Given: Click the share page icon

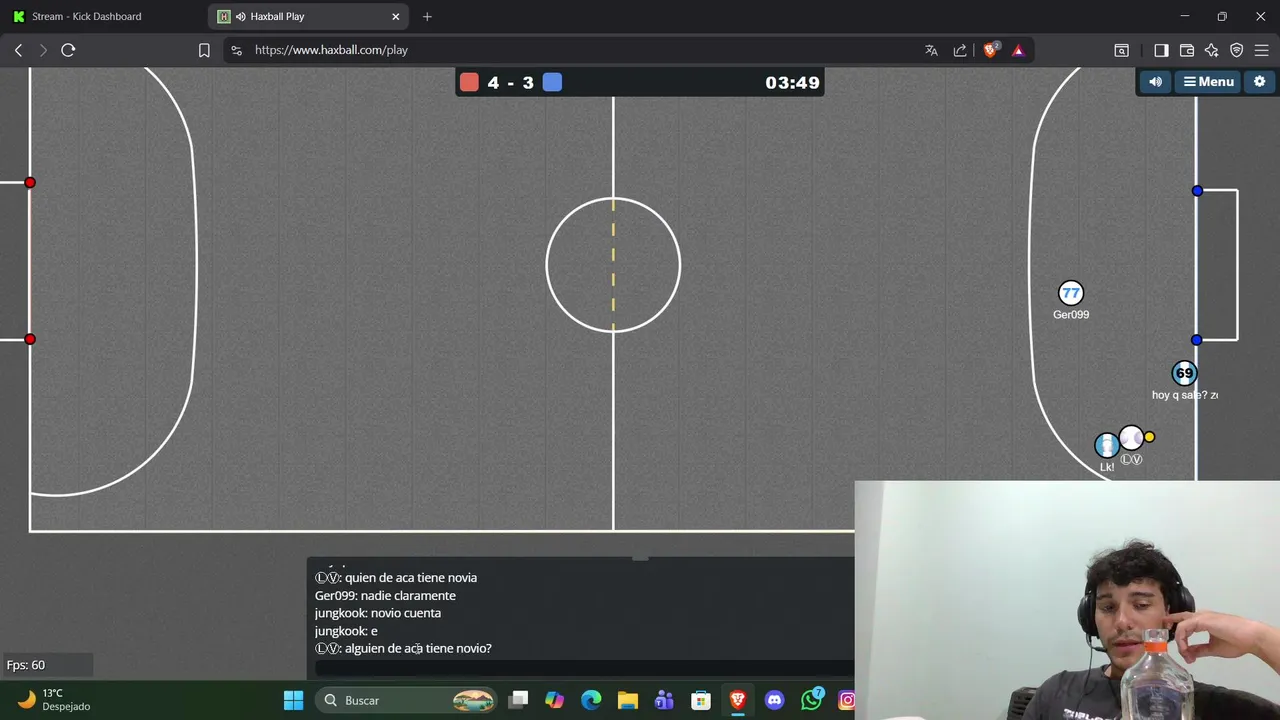Looking at the screenshot, I should point(960,50).
